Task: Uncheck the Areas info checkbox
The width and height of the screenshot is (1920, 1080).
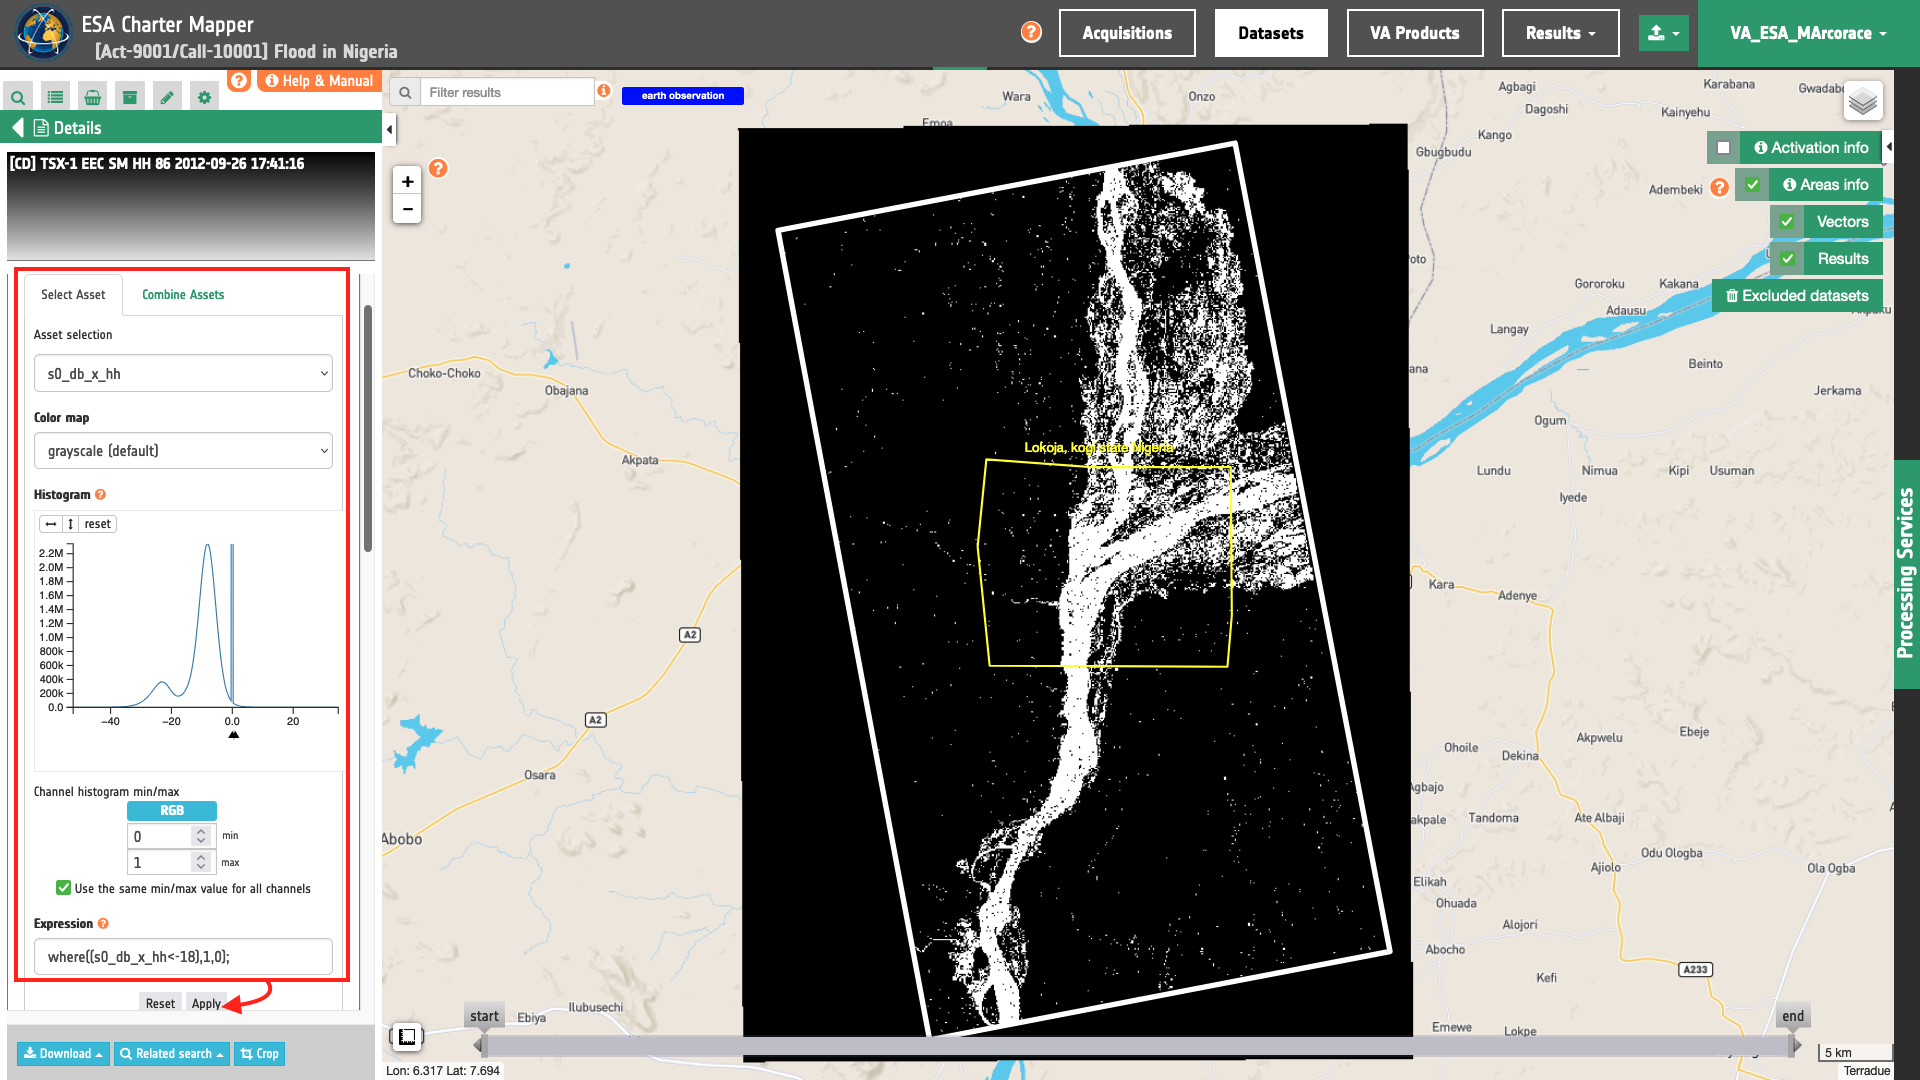Action: [1752, 185]
